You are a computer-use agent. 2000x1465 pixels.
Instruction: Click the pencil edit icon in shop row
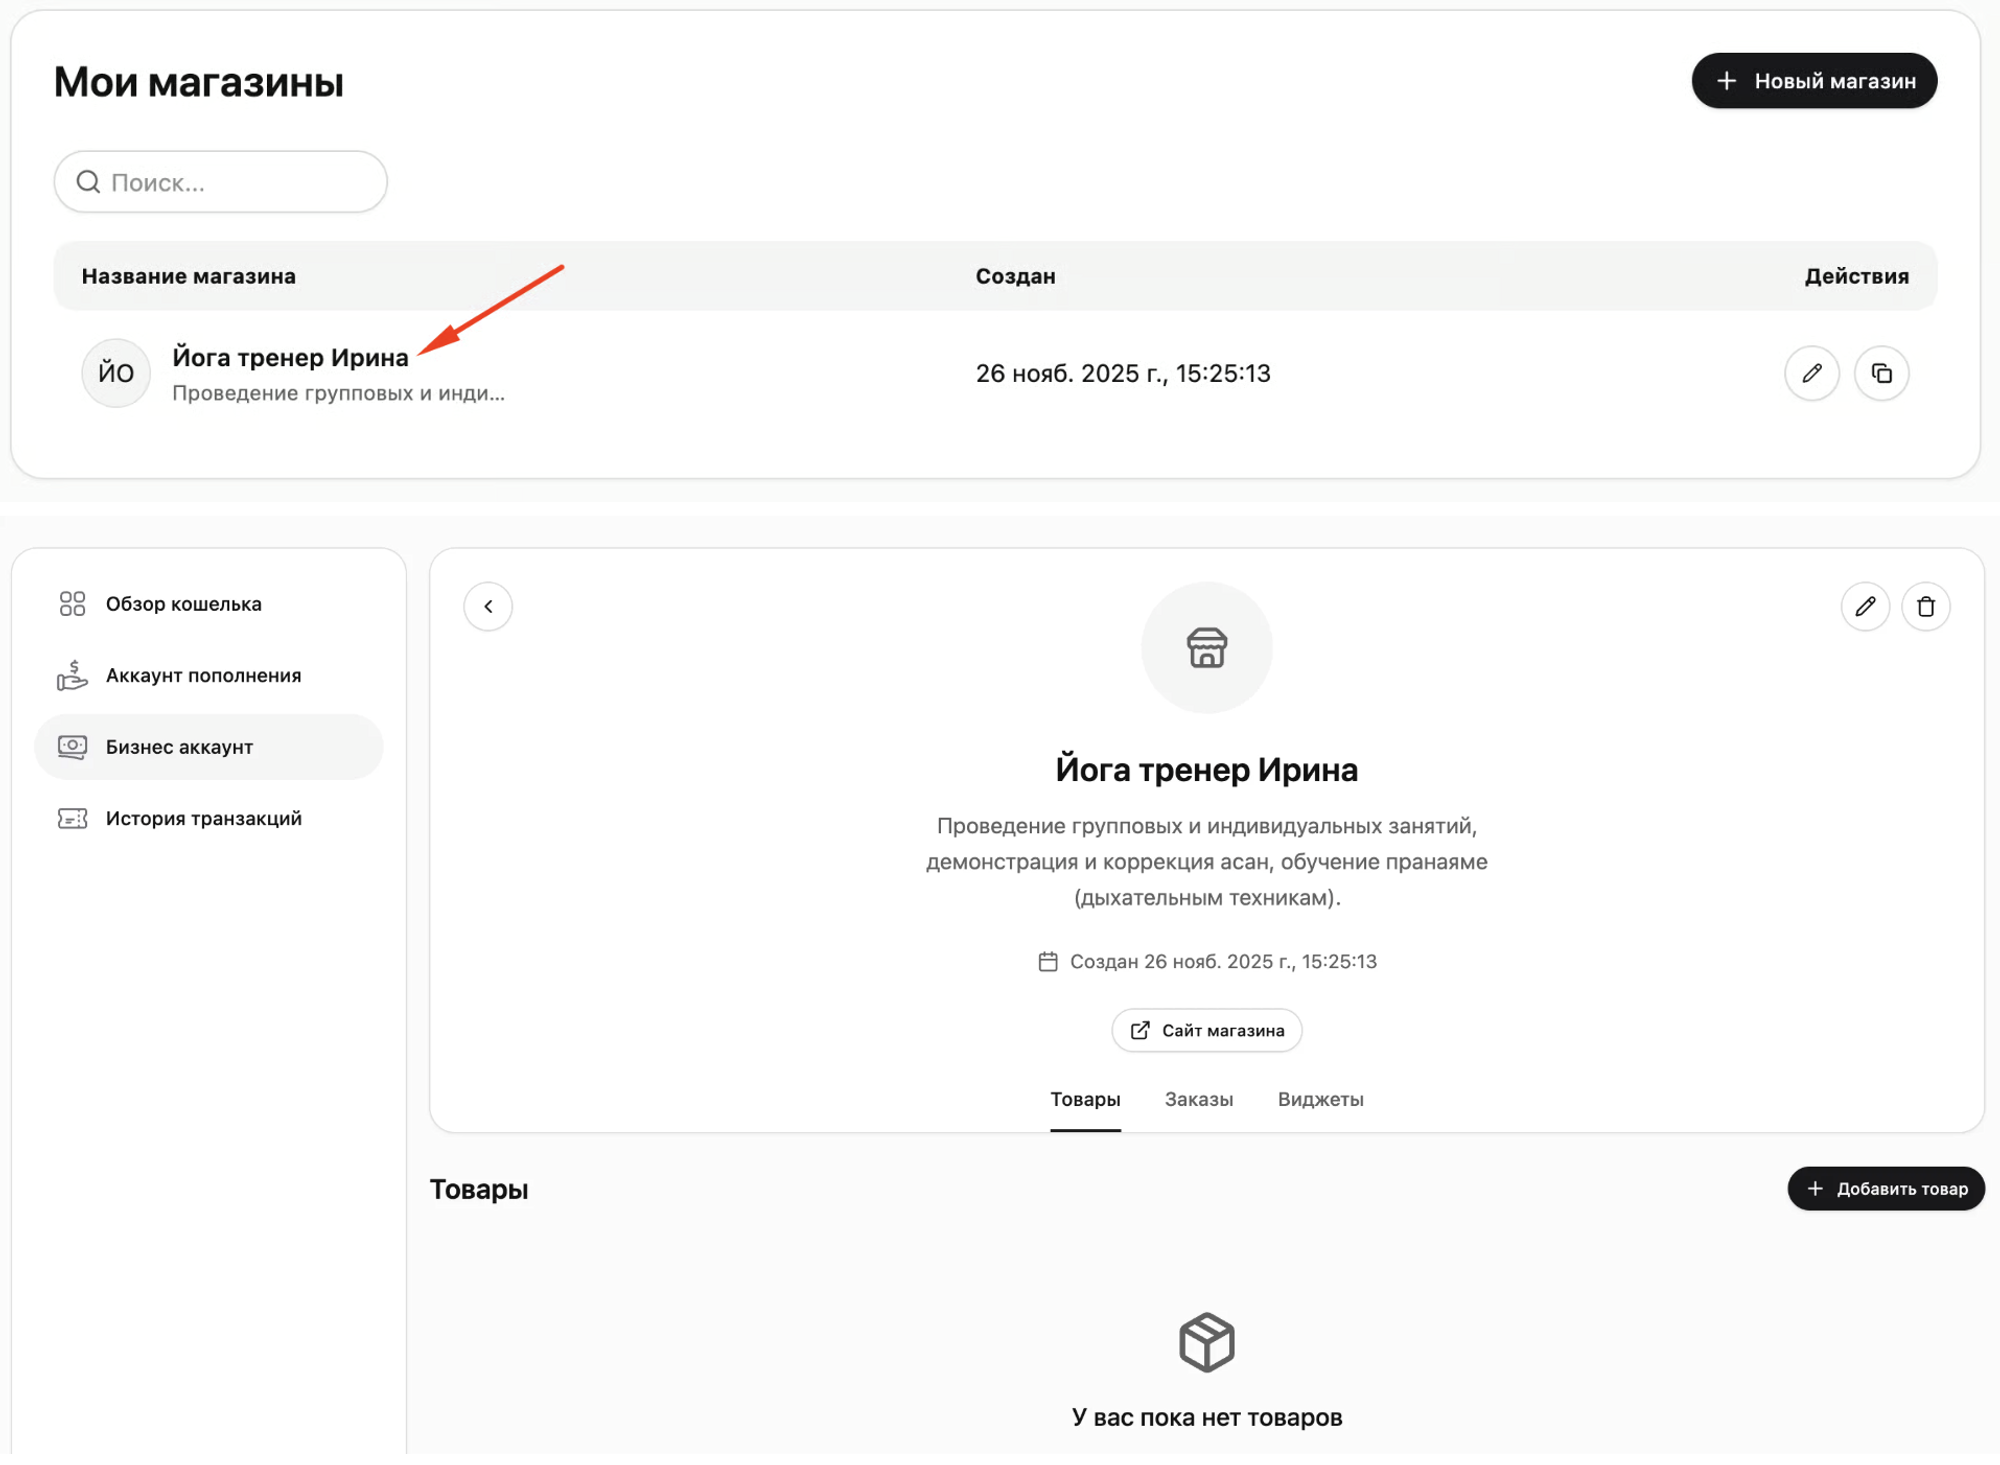(x=1811, y=373)
